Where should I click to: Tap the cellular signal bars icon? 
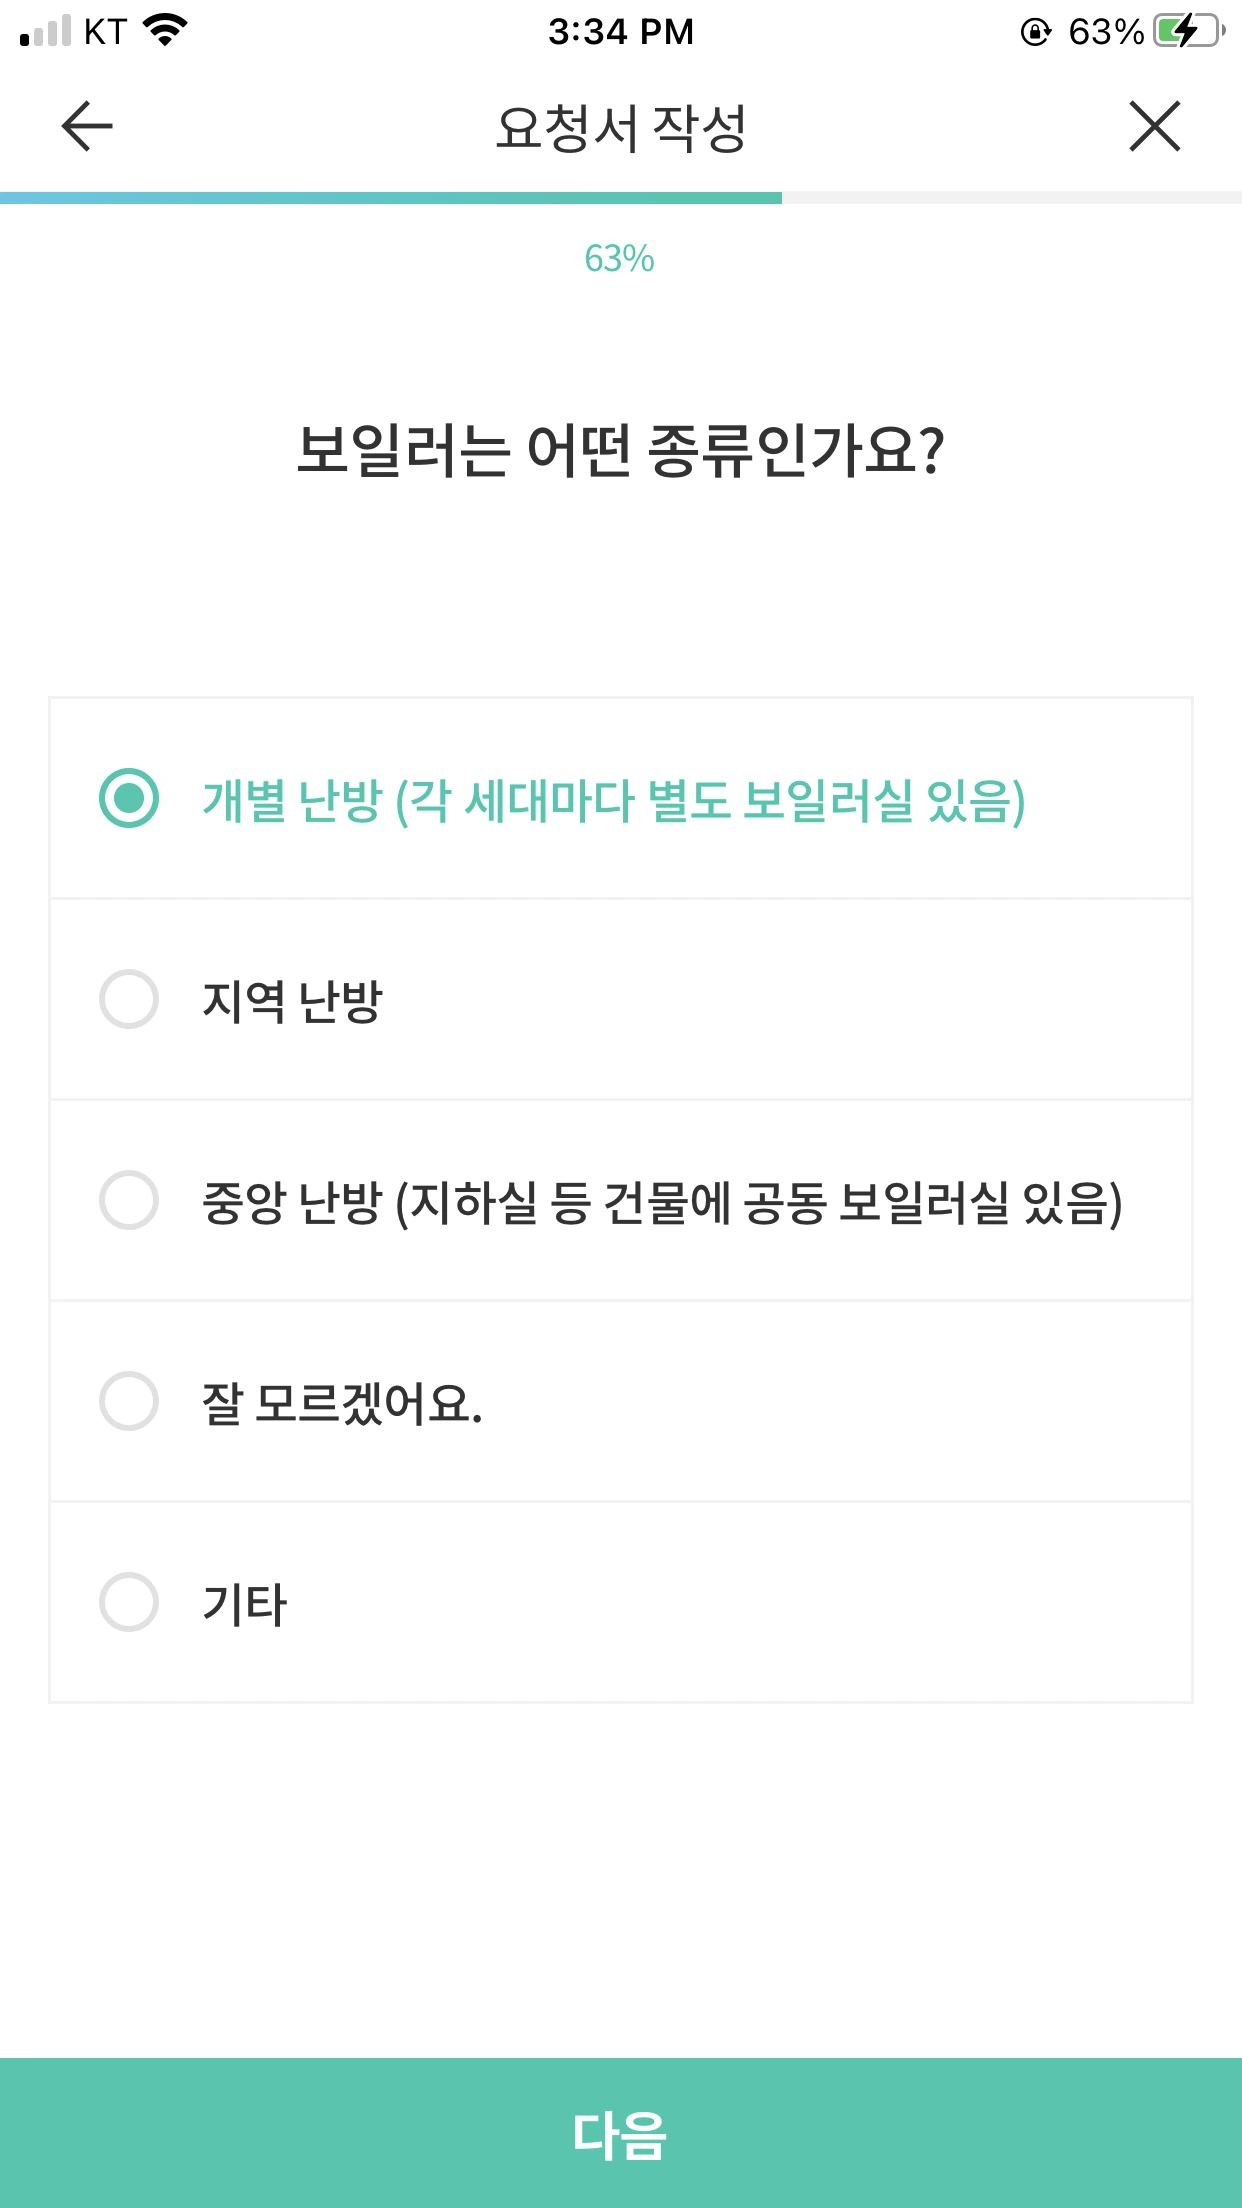click(x=46, y=31)
